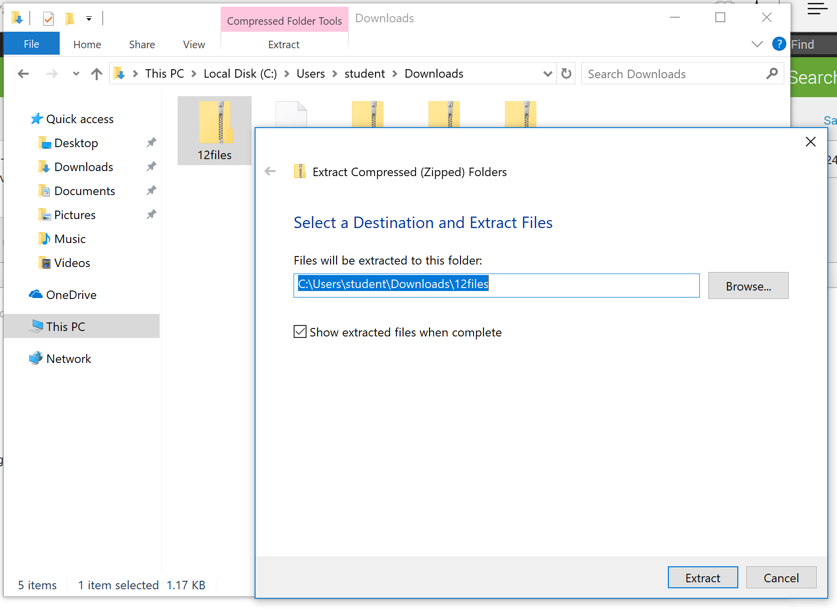Open Customize Quick Access Toolbar dropdown
Screen dimensions: 837x609
[89, 19]
